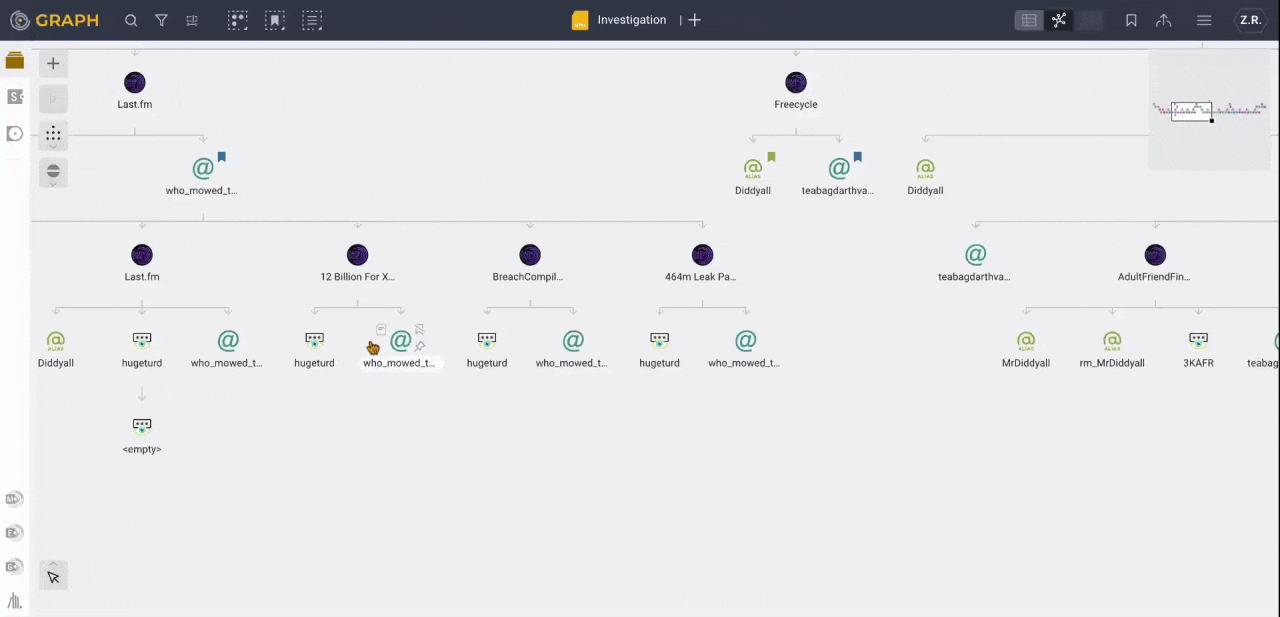Select the 464m Leak Pa... node
The height and width of the screenshot is (617, 1280).
tap(703, 255)
